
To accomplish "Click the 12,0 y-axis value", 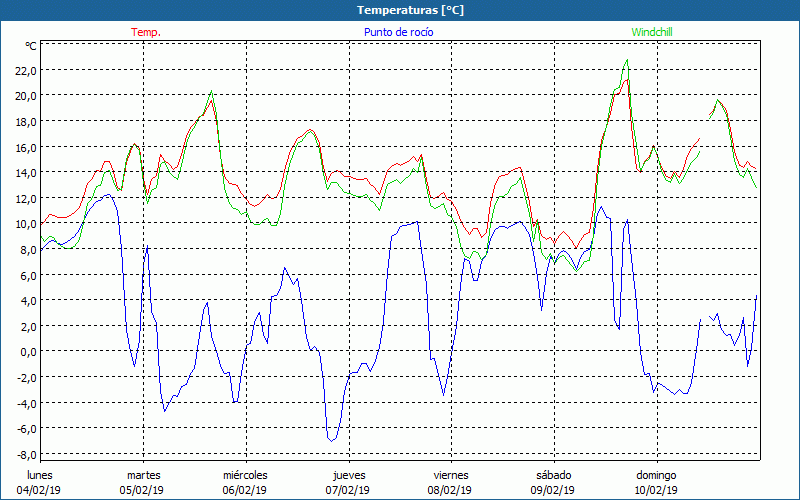I will click(26, 198).
